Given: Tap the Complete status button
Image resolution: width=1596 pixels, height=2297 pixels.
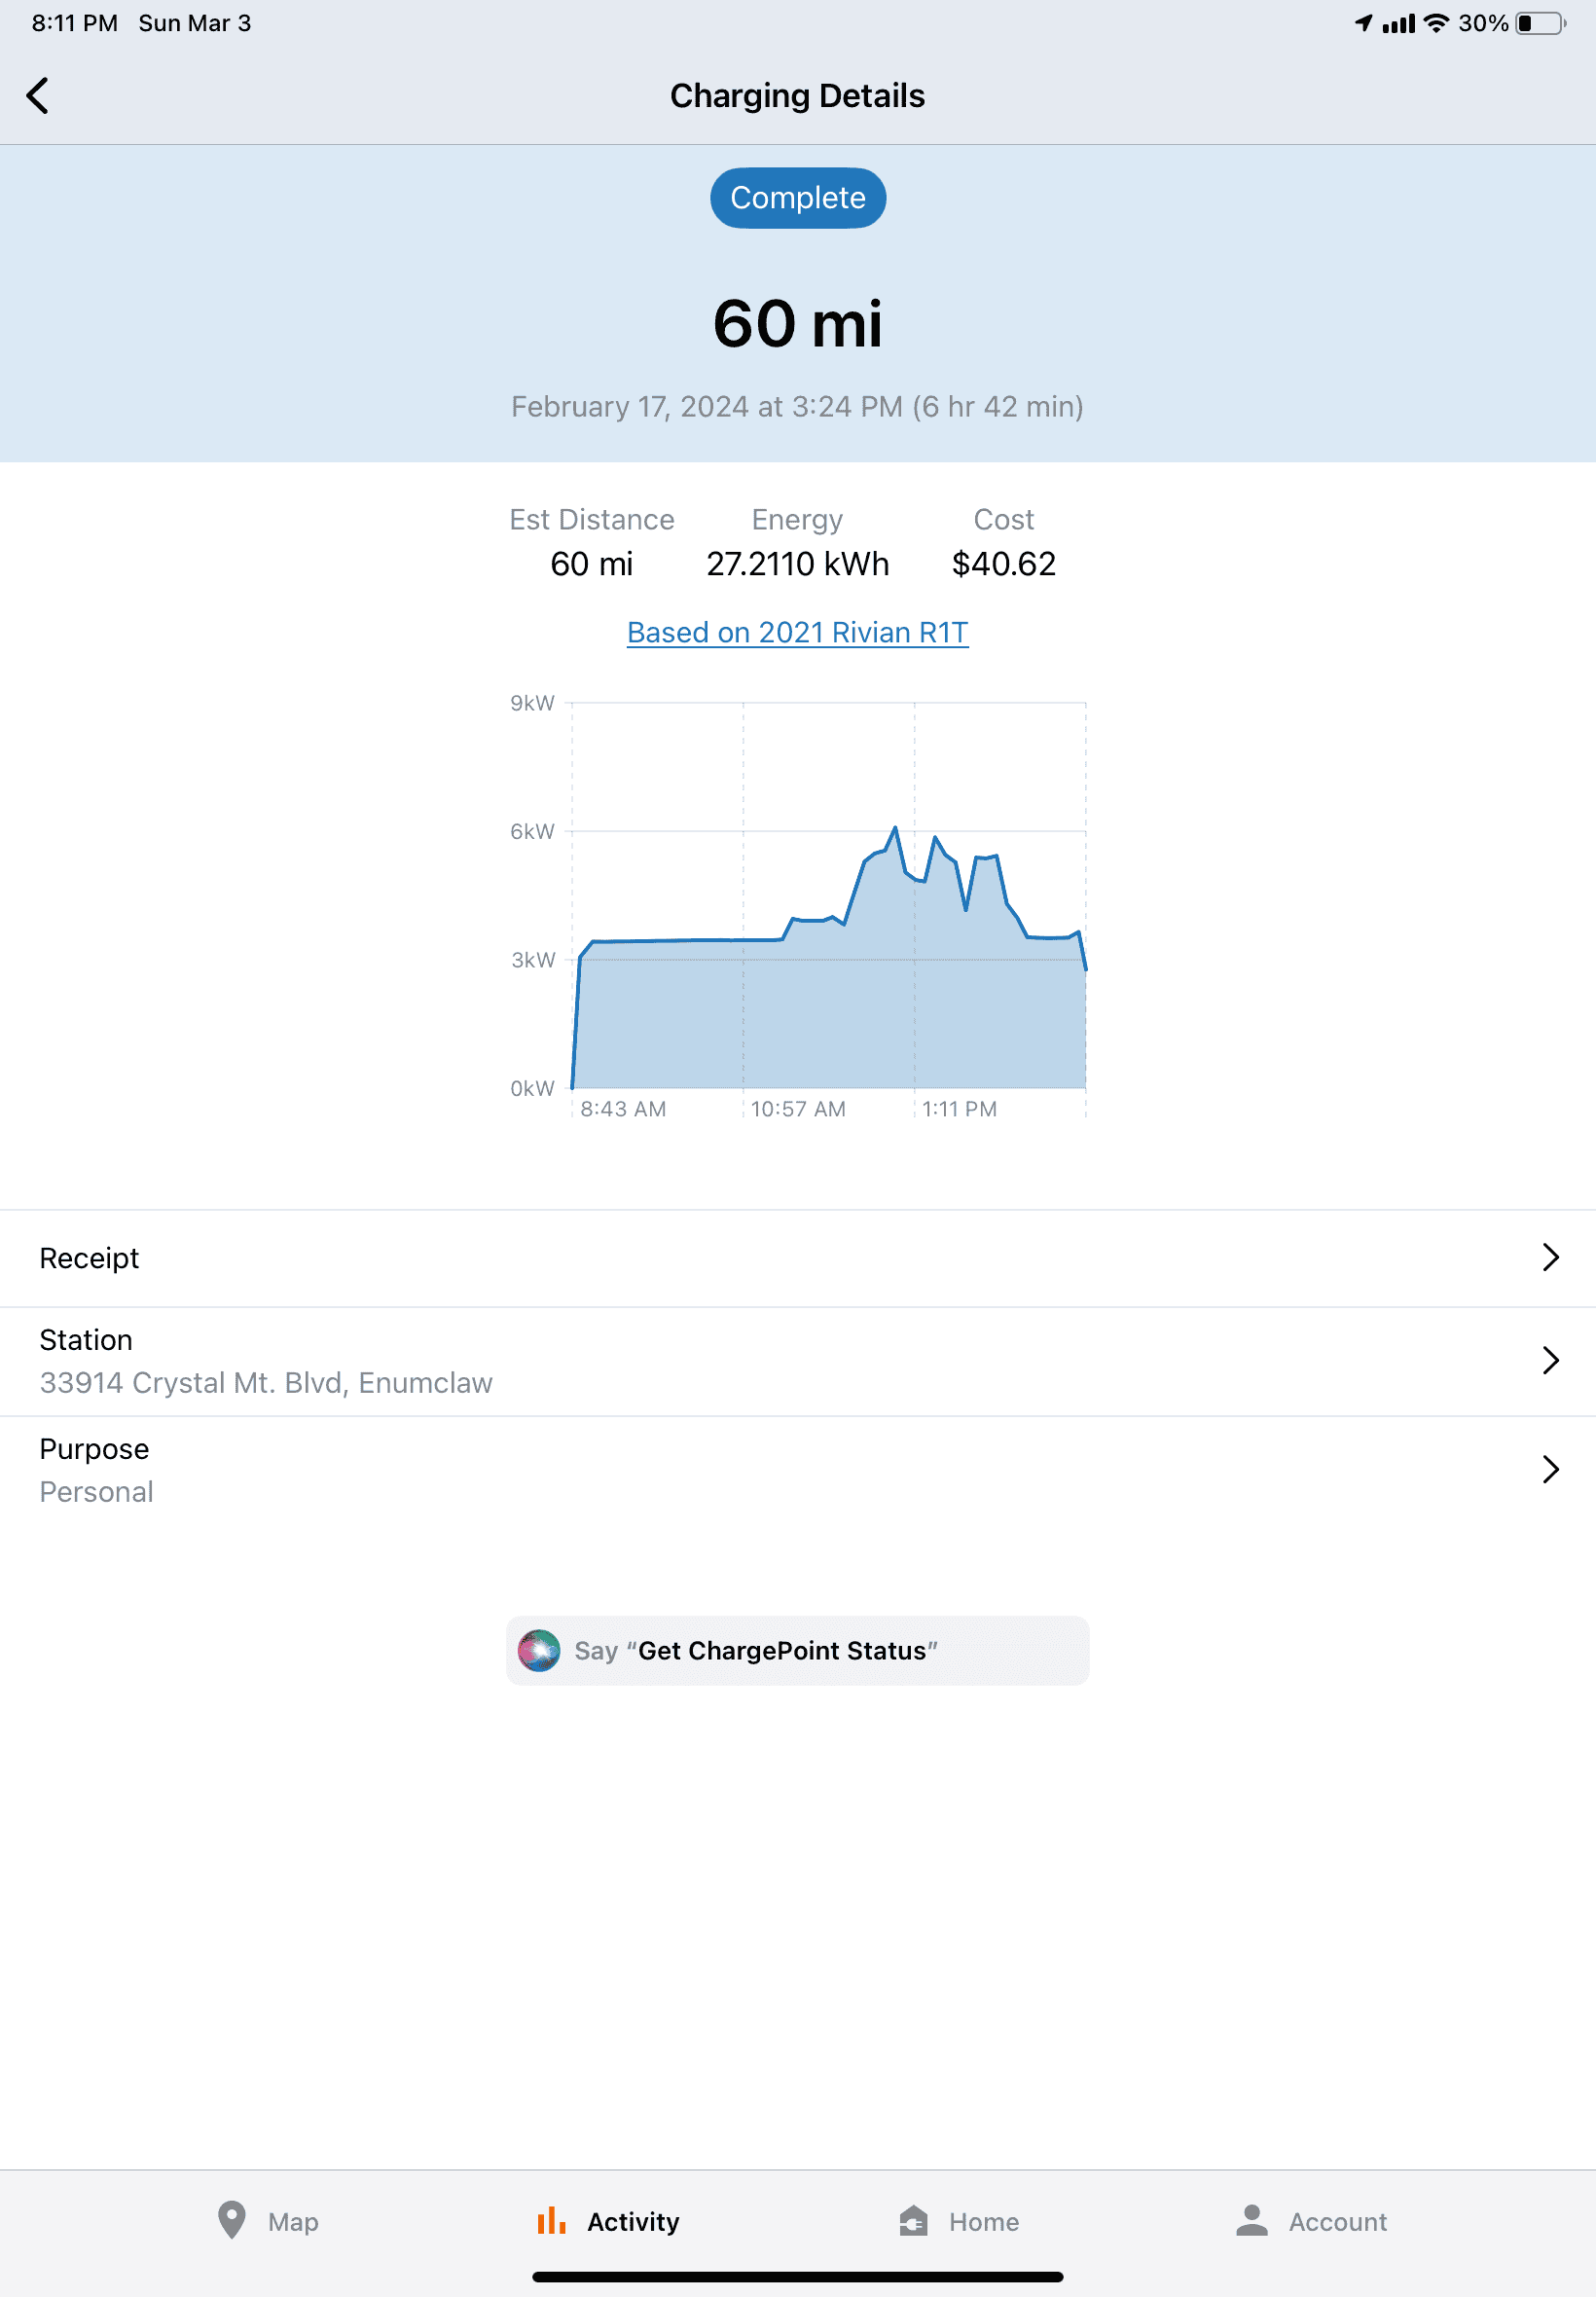Looking at the screenshot, I should [798, 198].
